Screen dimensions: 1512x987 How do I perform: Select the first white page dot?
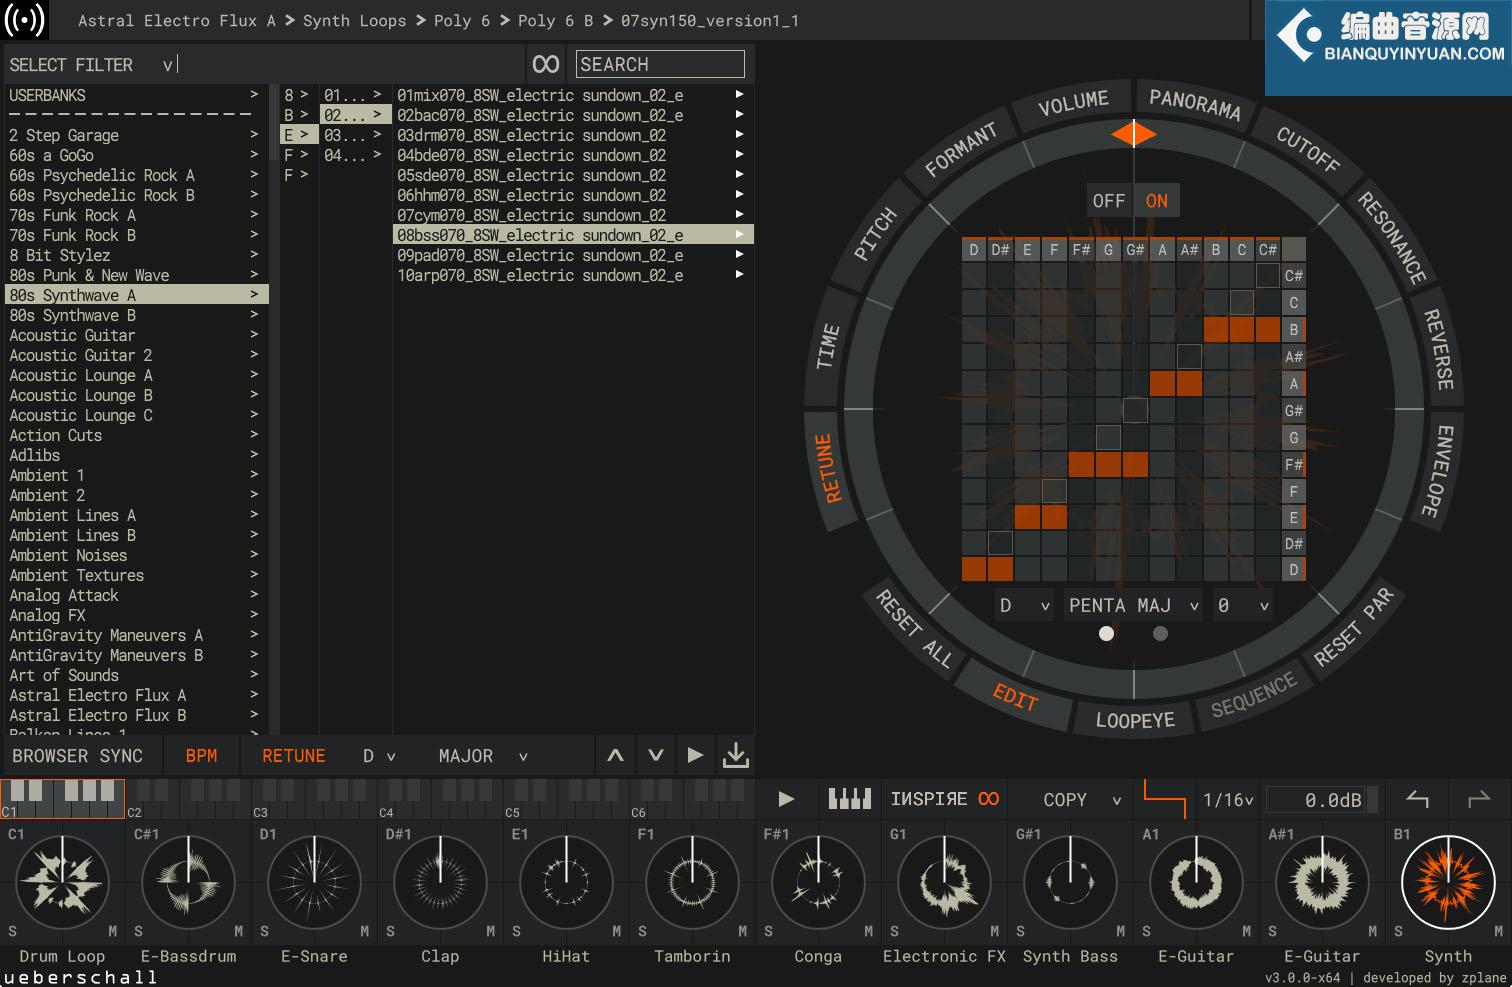click(x=1106, y=633)
